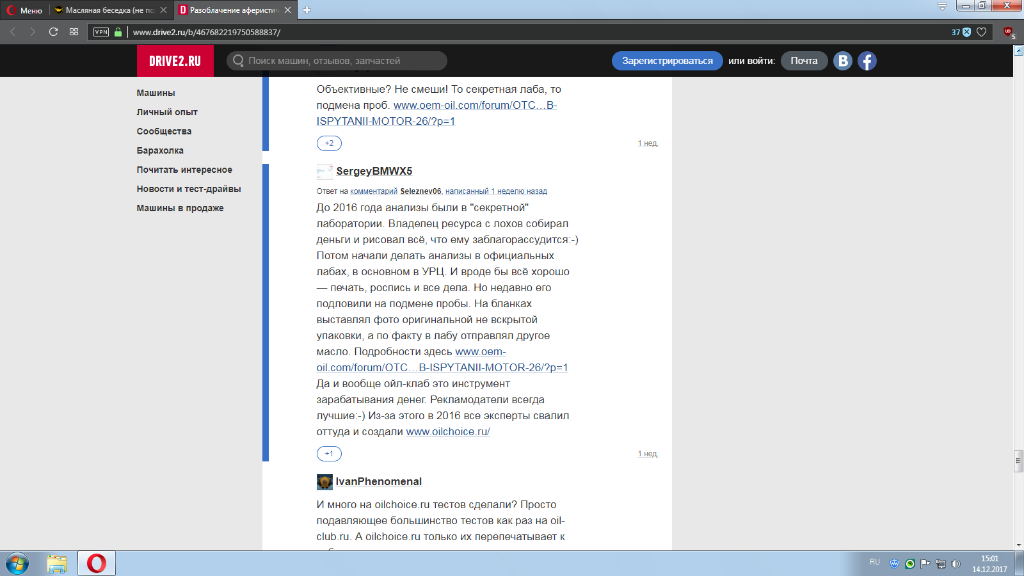The image size is (1024, 576).
Task: Log in with VK icon
Action: click(x=842, y=61)
